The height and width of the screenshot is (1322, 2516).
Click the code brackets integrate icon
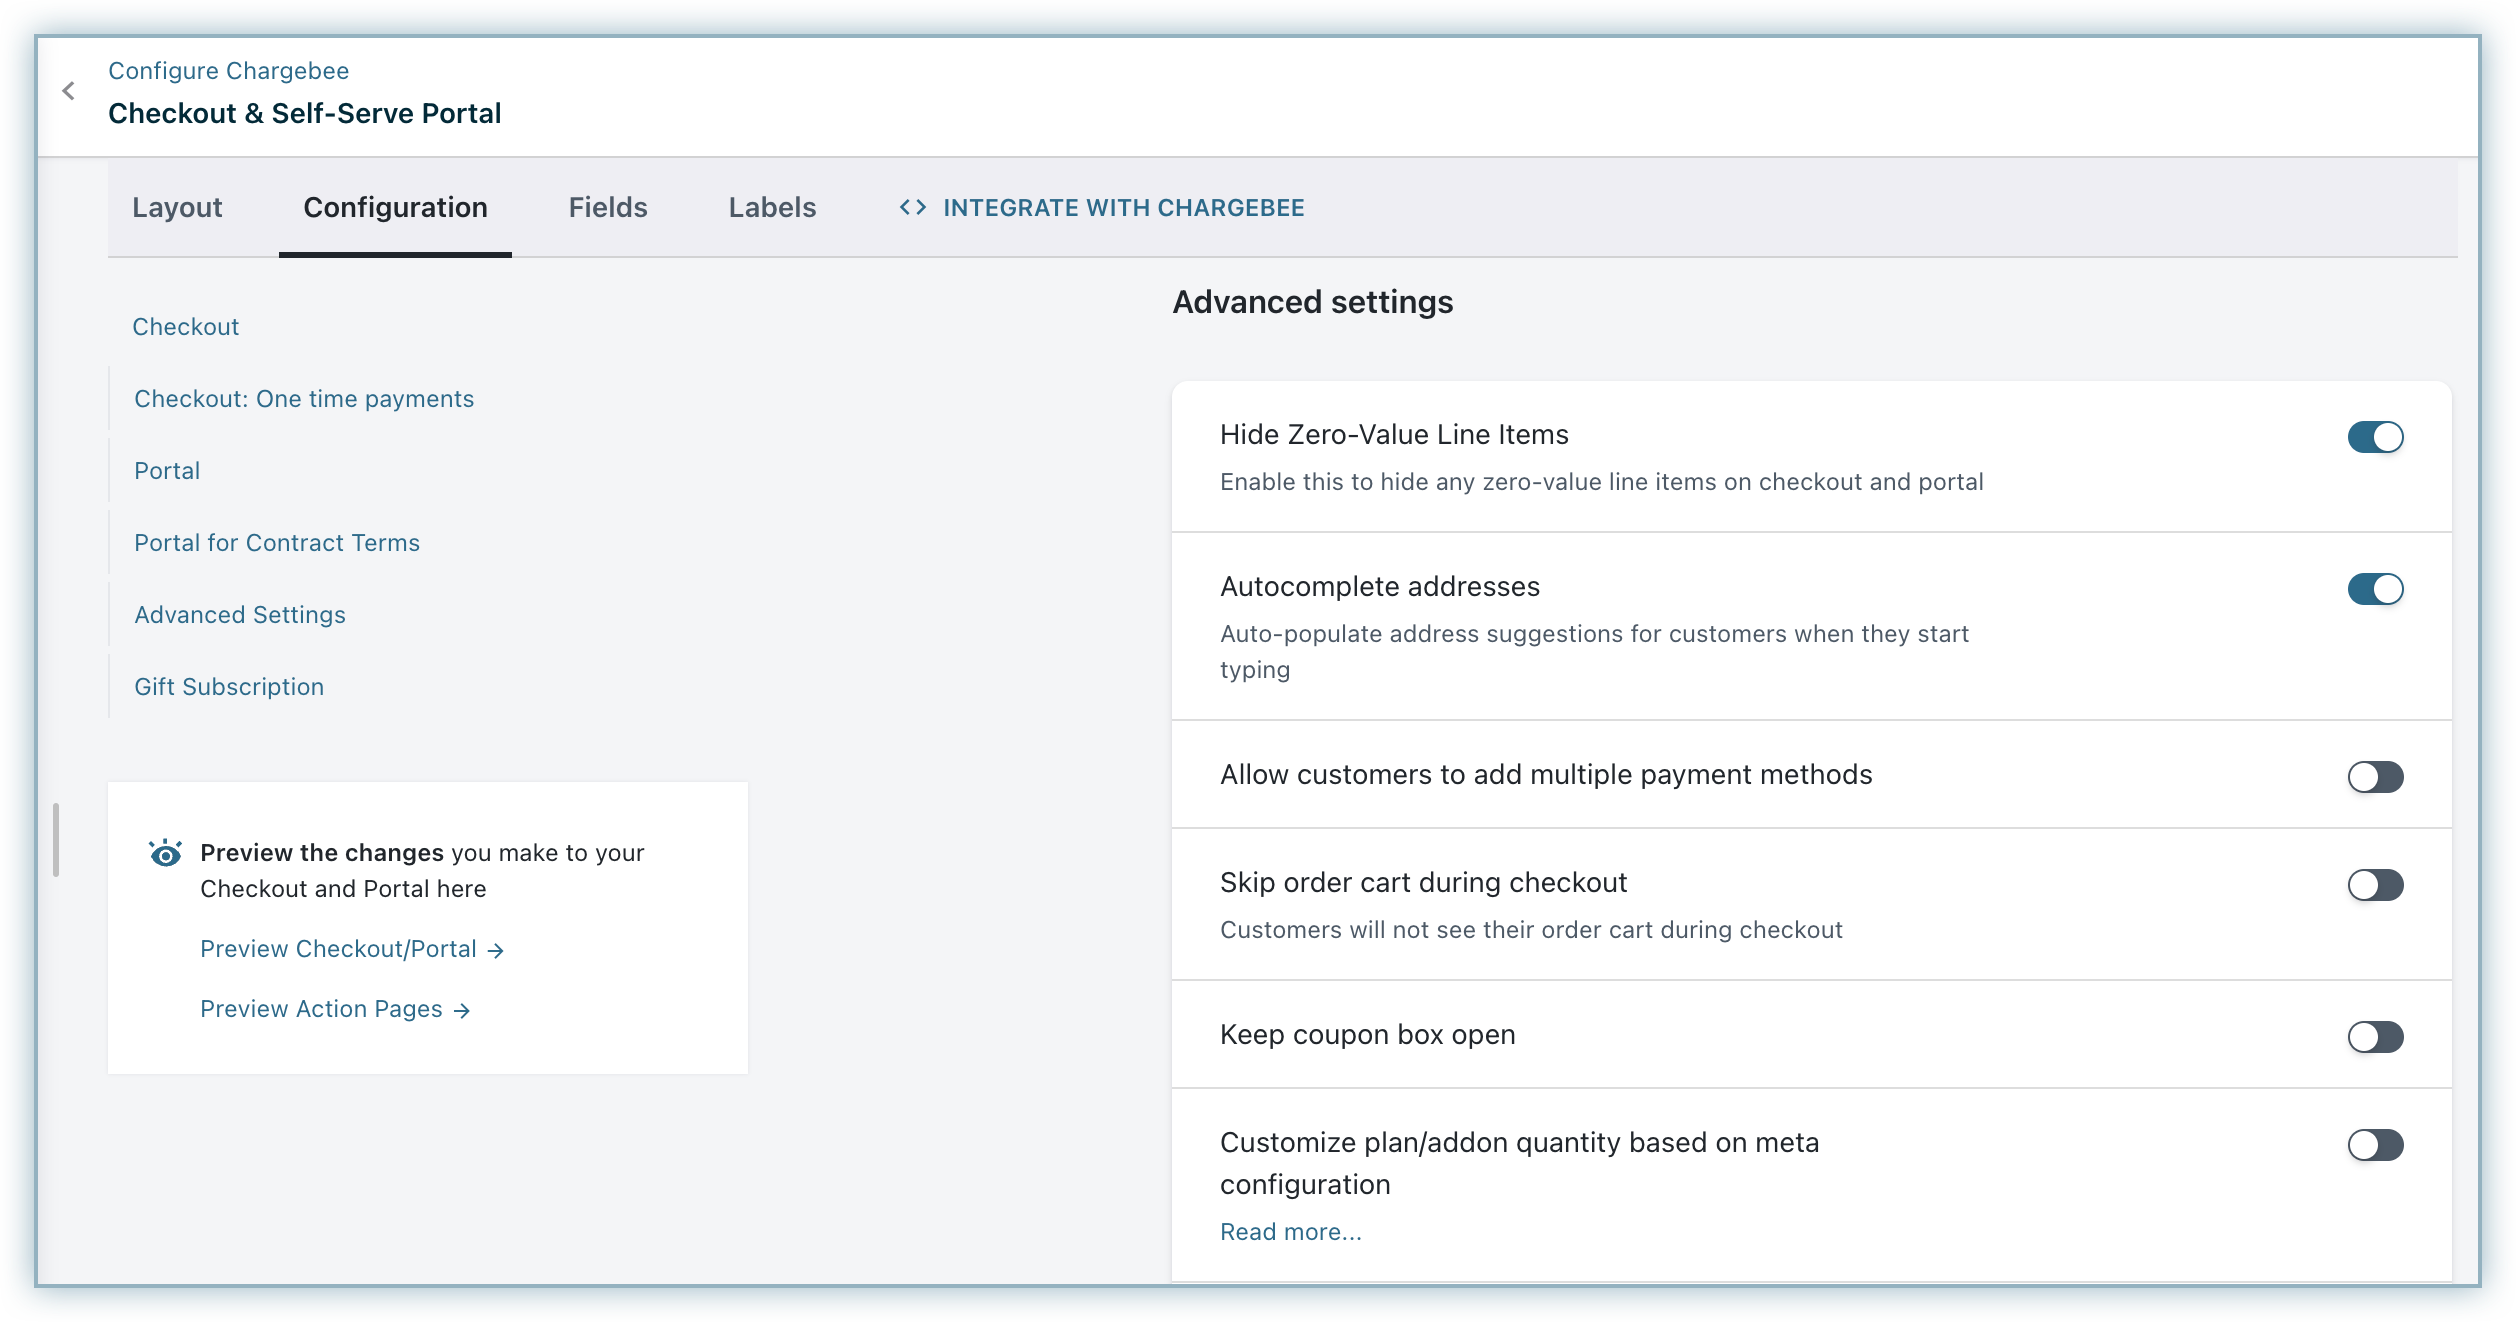912,207
